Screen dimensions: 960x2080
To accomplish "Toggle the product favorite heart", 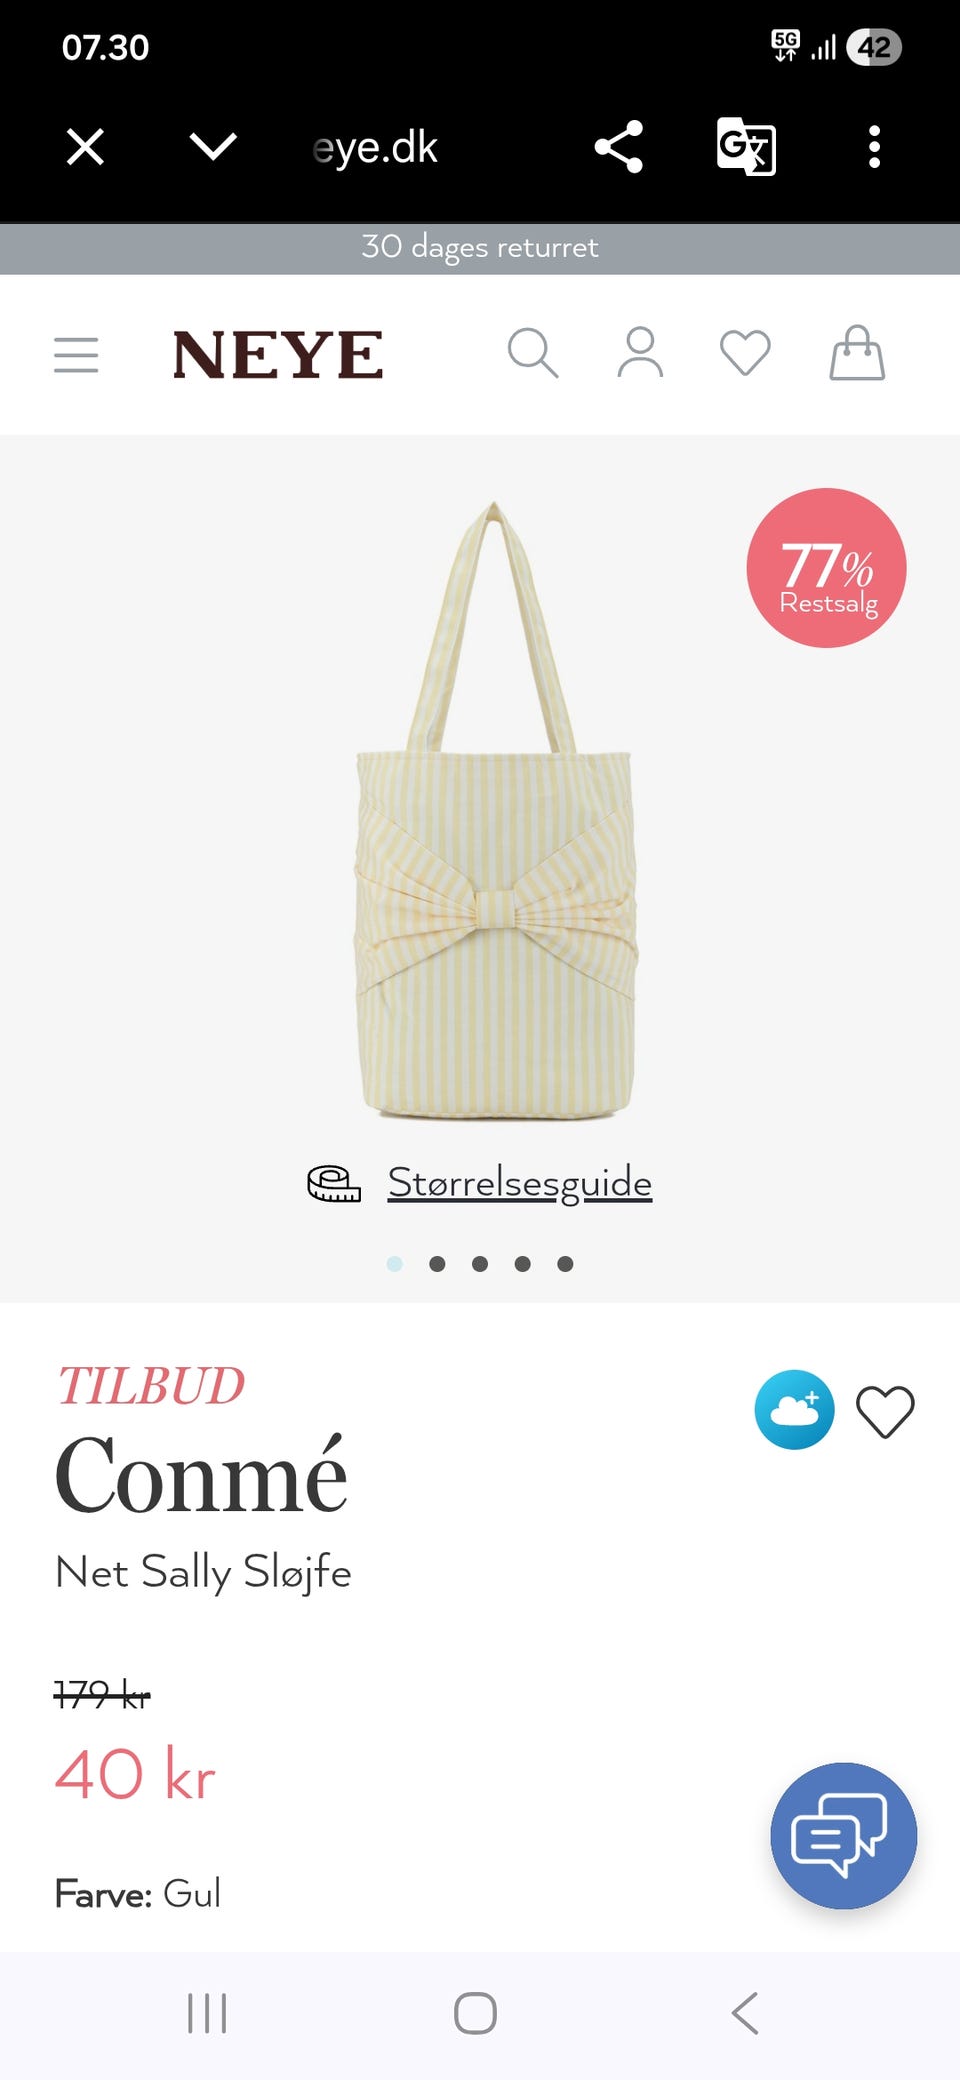I will point(885,1411).
